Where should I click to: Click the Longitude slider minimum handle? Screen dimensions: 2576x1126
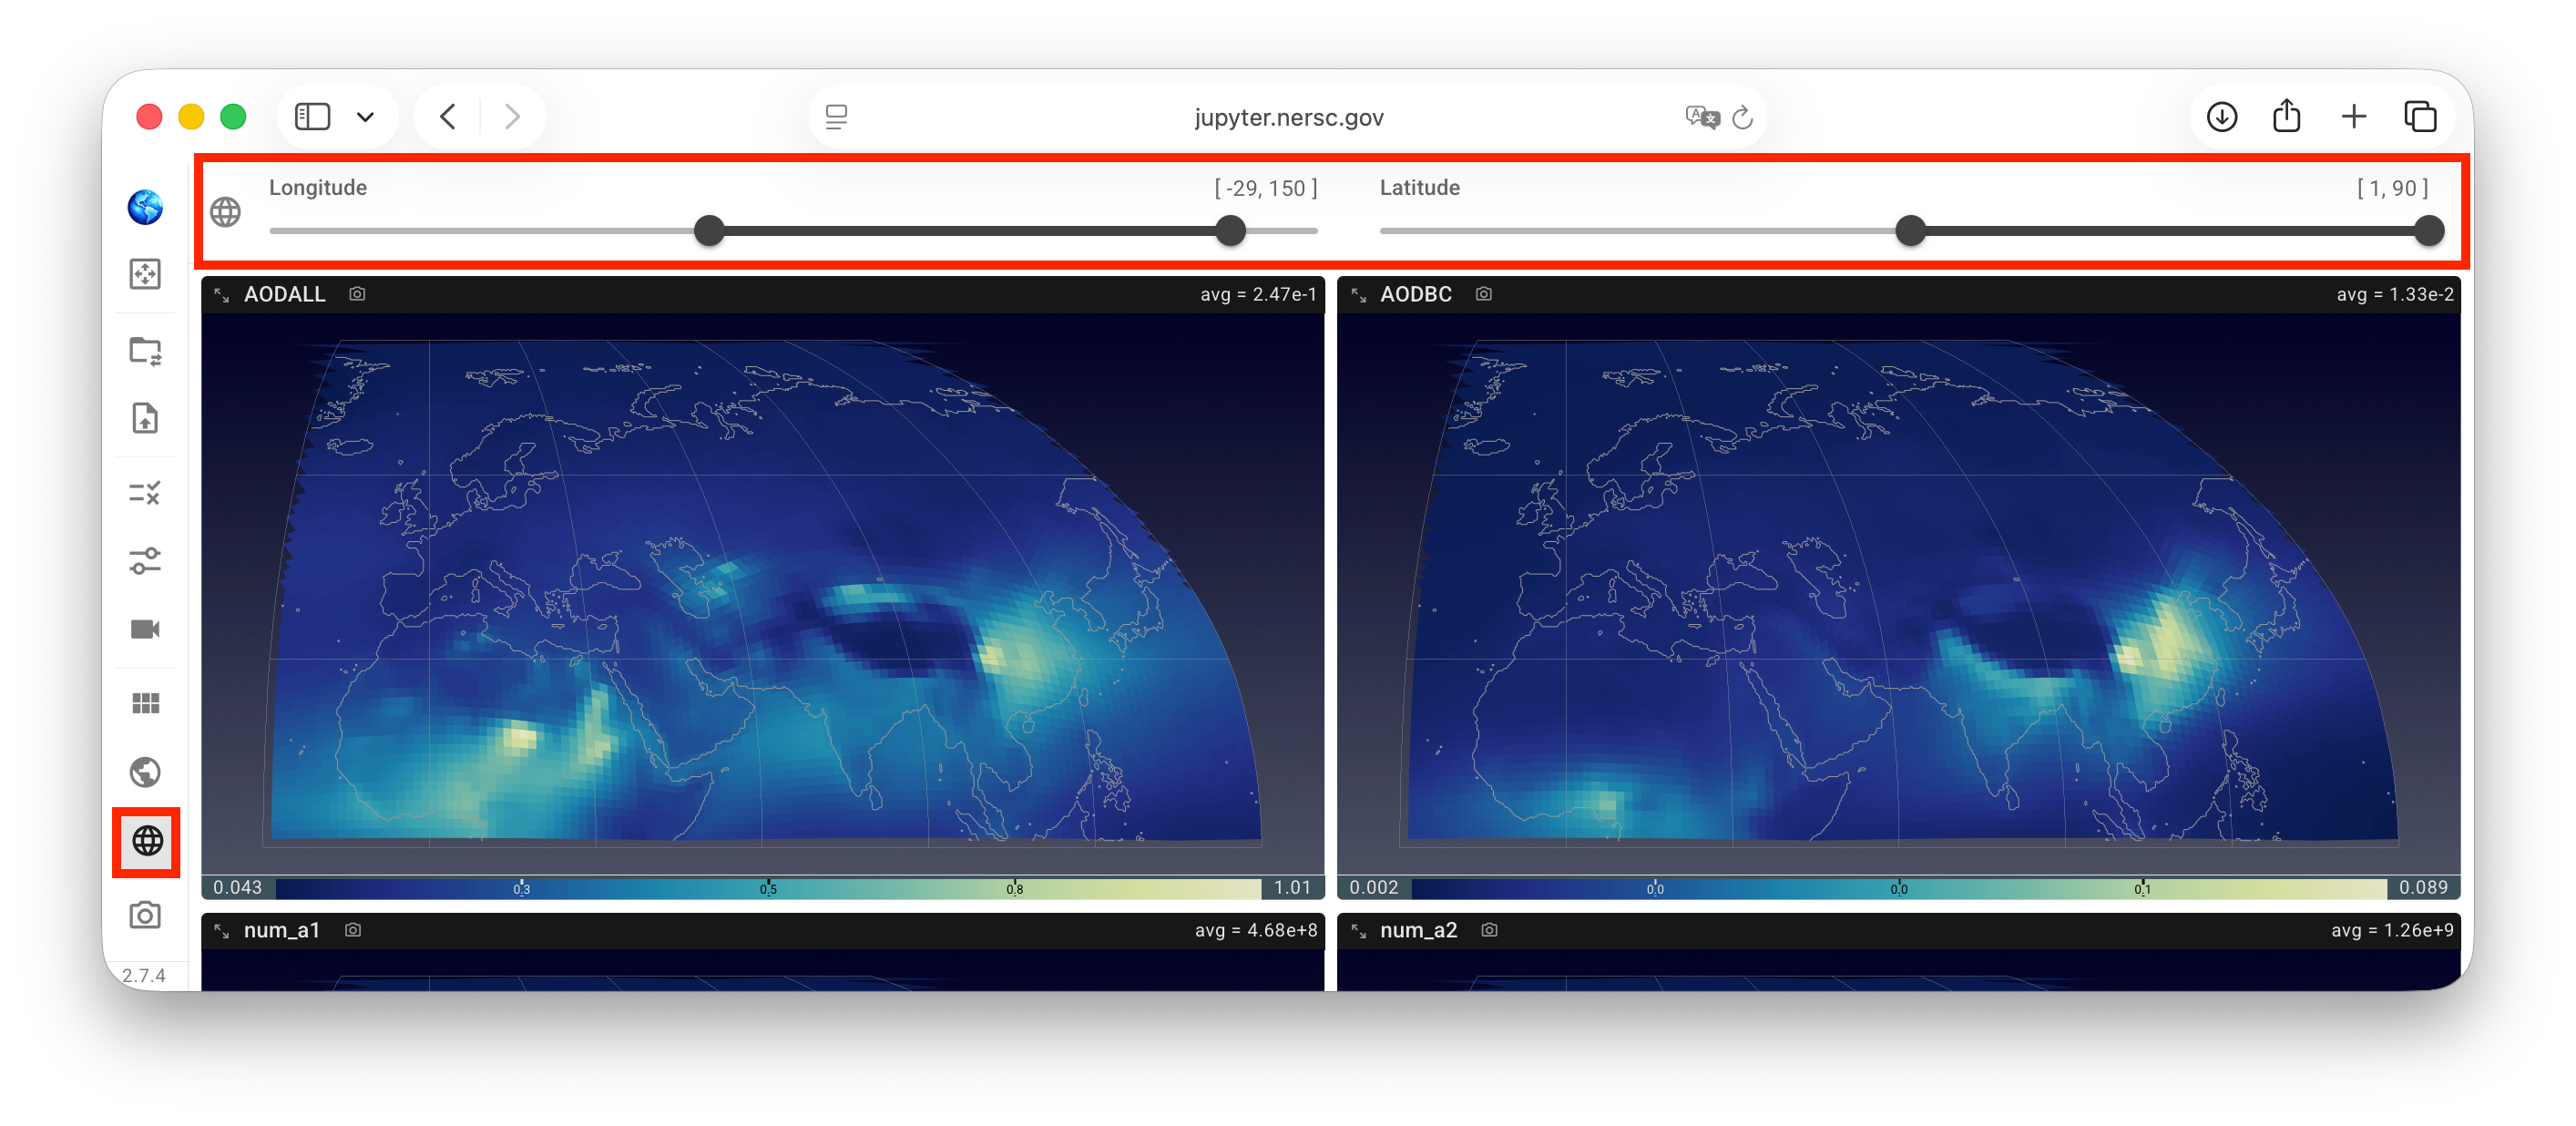pos(709,231)
